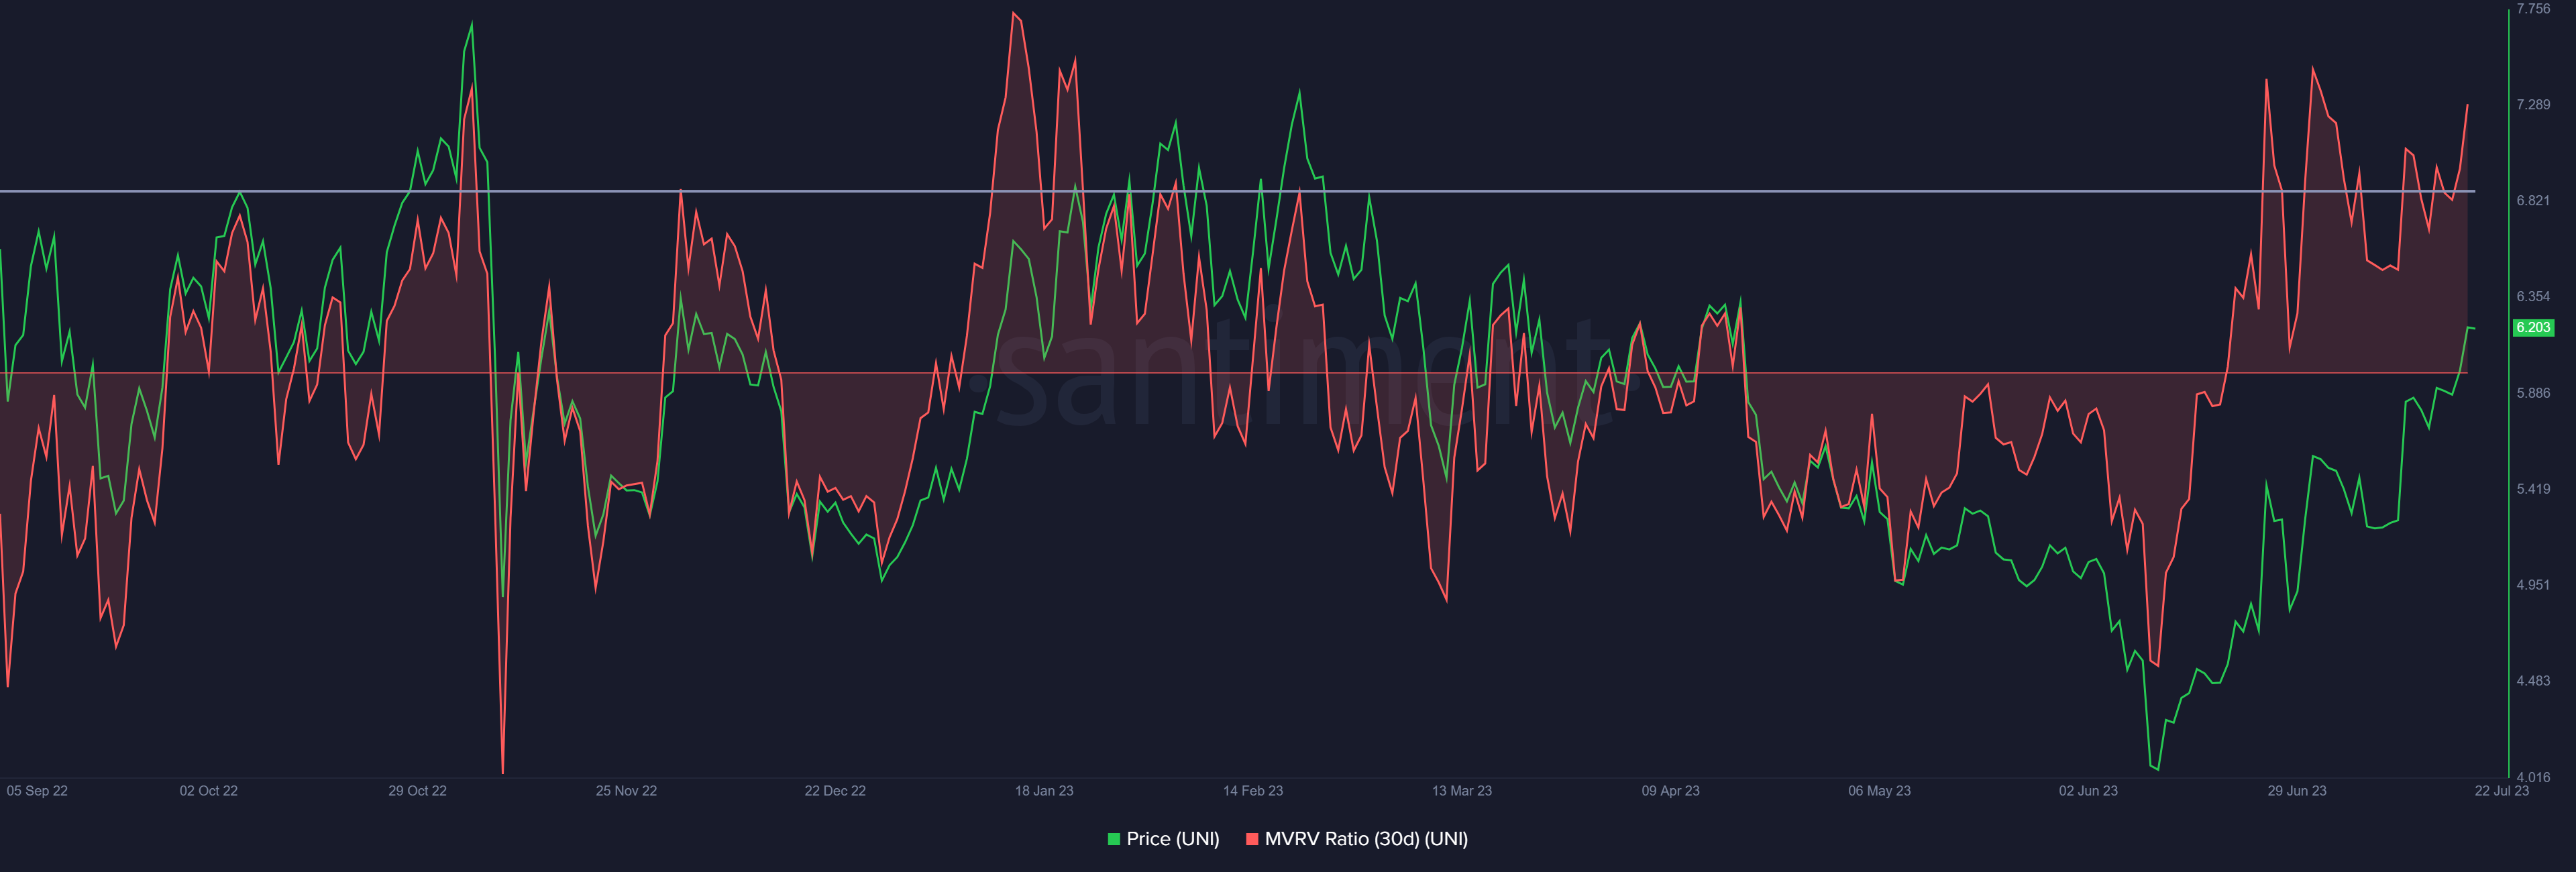Select the 02 Jun 23 date label
The height and width of the screenshot is (872, 2576).
(2088, 791)
